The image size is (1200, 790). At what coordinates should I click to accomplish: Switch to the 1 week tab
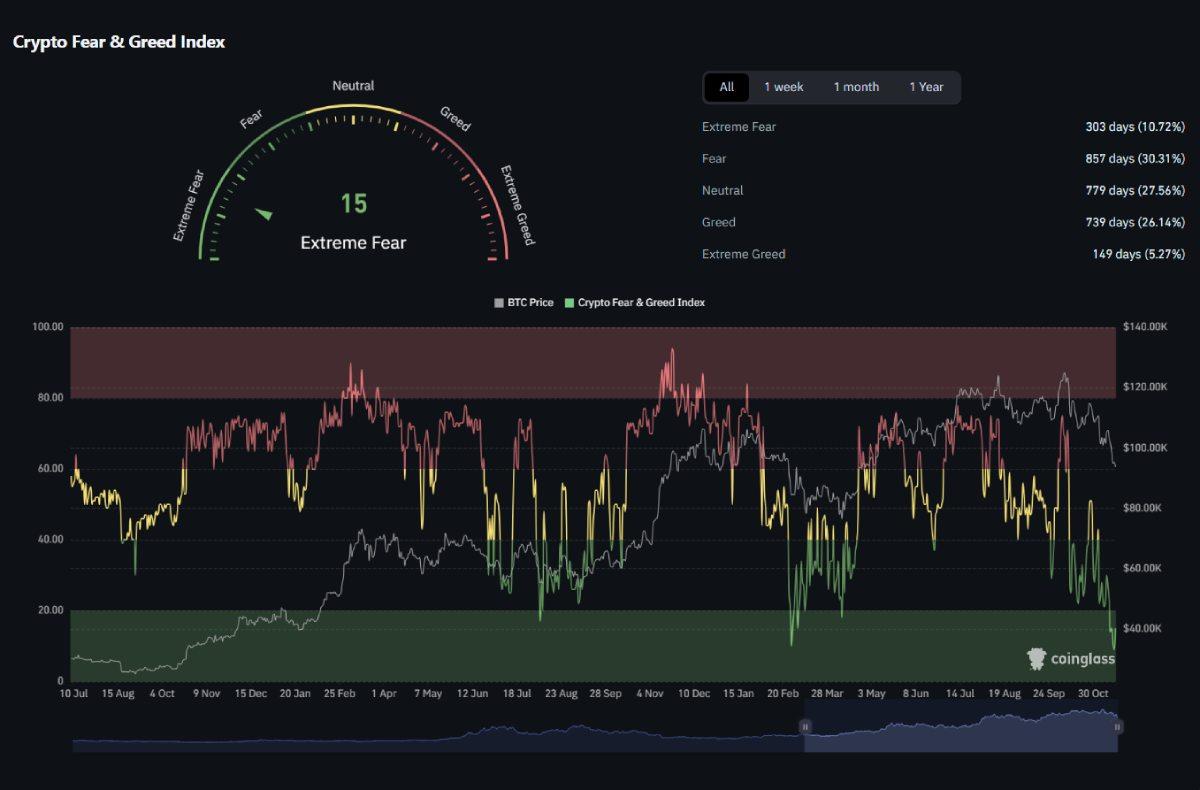click(x=783, y=87)
